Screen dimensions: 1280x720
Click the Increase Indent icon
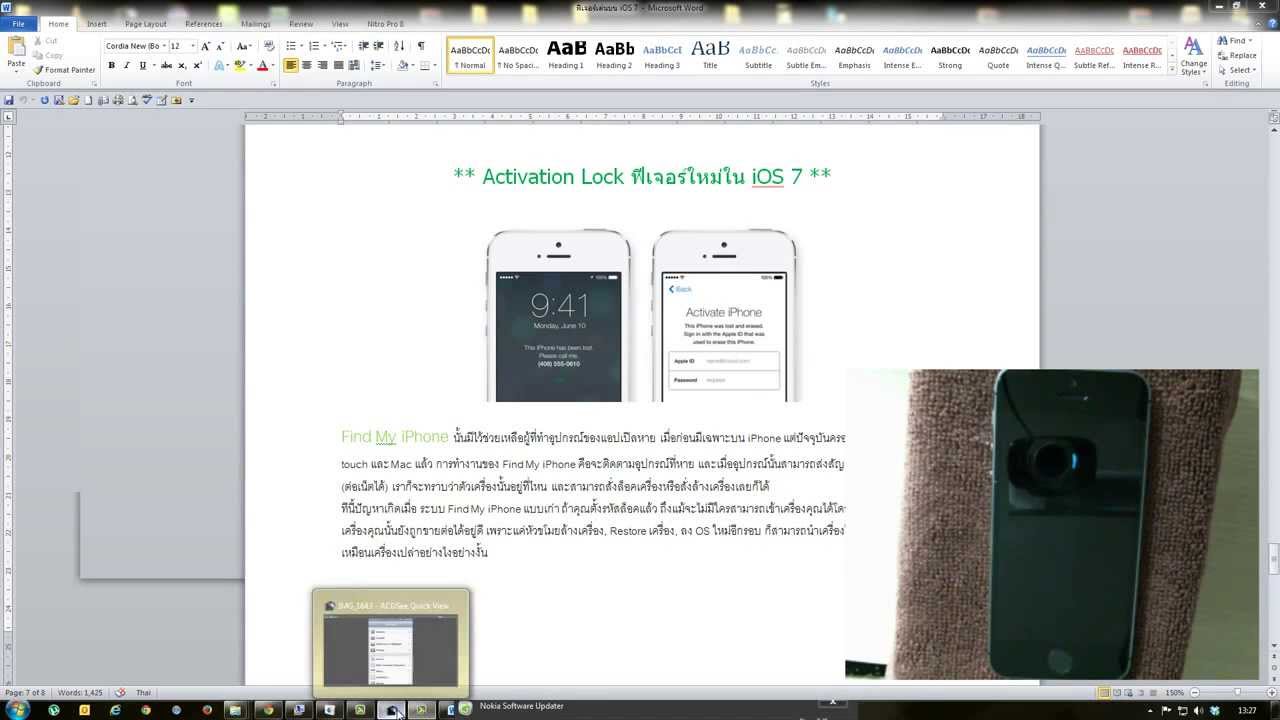coord(379,46)
